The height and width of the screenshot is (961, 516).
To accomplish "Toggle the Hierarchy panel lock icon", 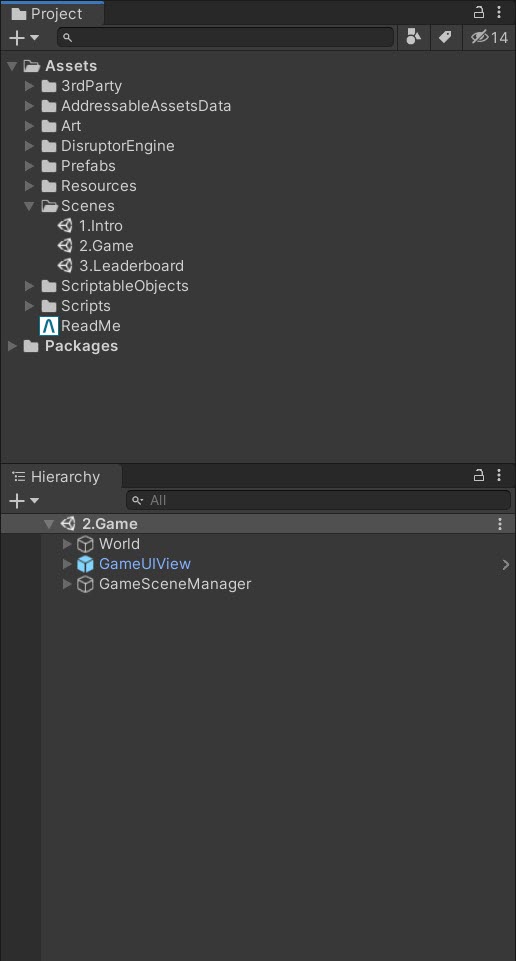I will 479,475.
